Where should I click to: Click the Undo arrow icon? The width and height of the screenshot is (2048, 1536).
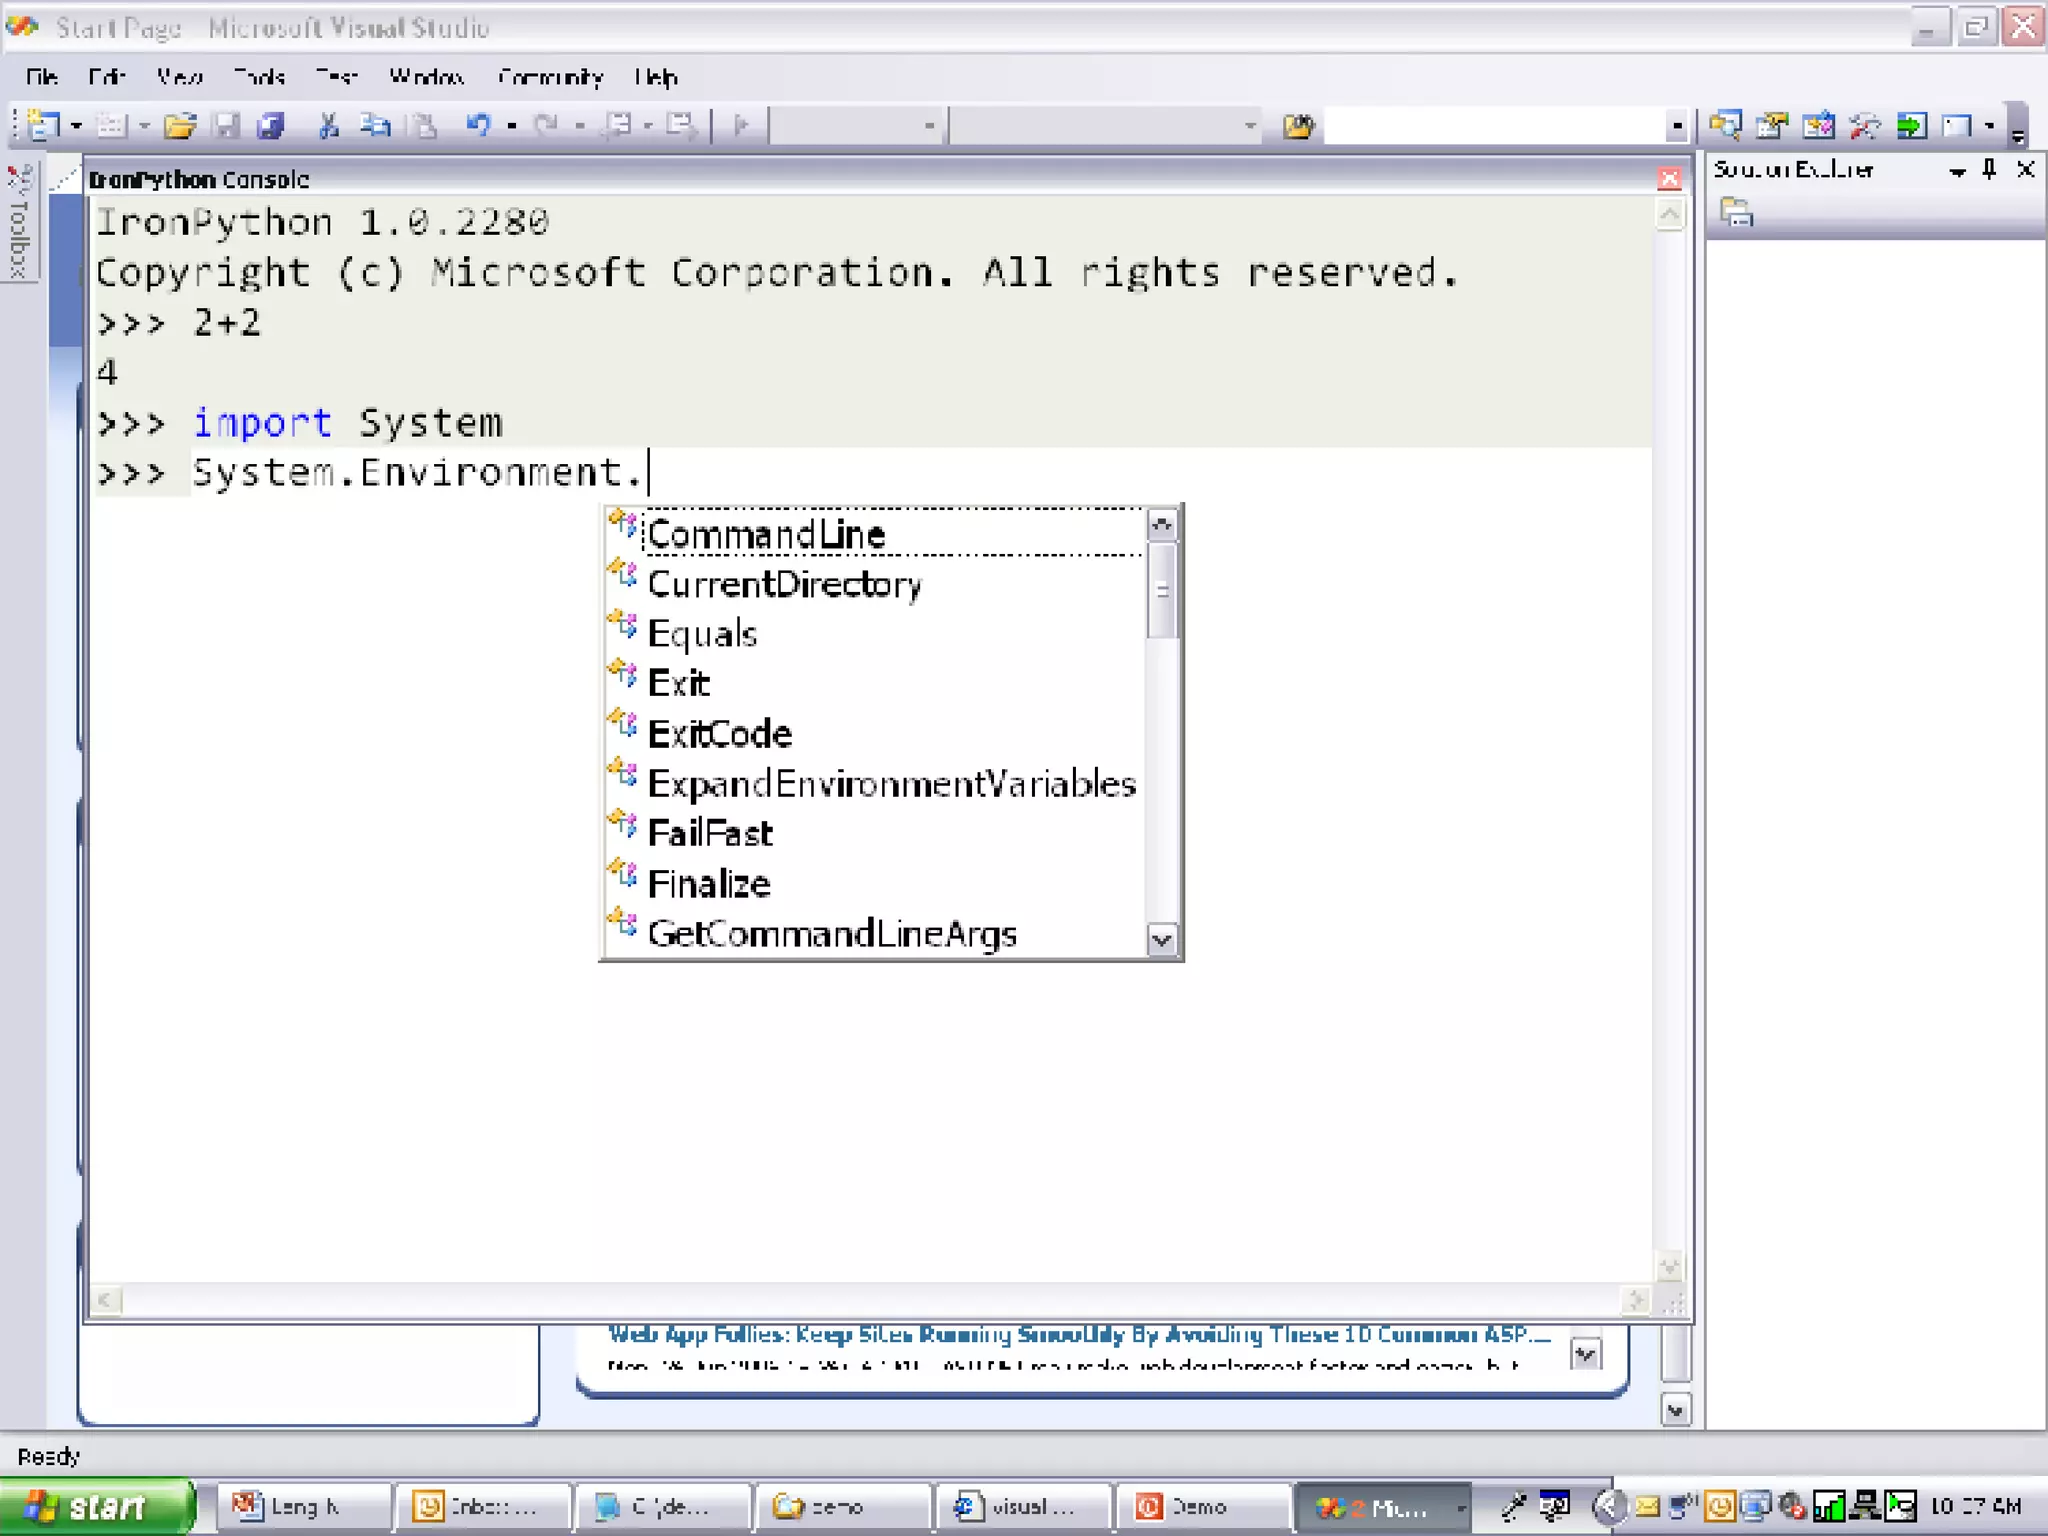coord(479,125)
